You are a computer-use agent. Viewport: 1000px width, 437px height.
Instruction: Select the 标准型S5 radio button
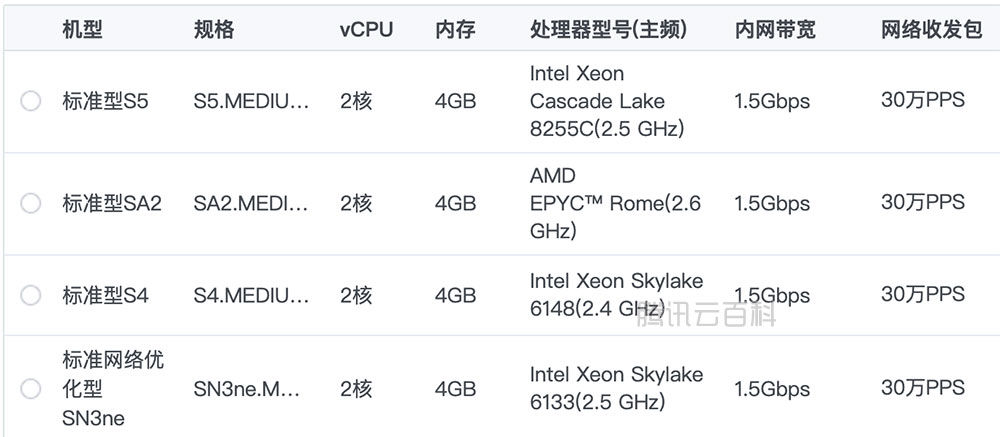click(31, 101)
